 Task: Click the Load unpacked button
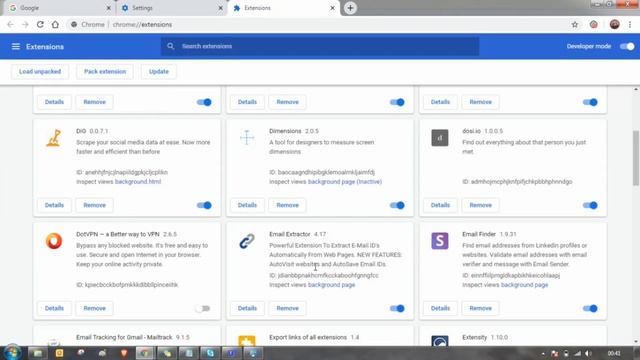click(40, 71)
